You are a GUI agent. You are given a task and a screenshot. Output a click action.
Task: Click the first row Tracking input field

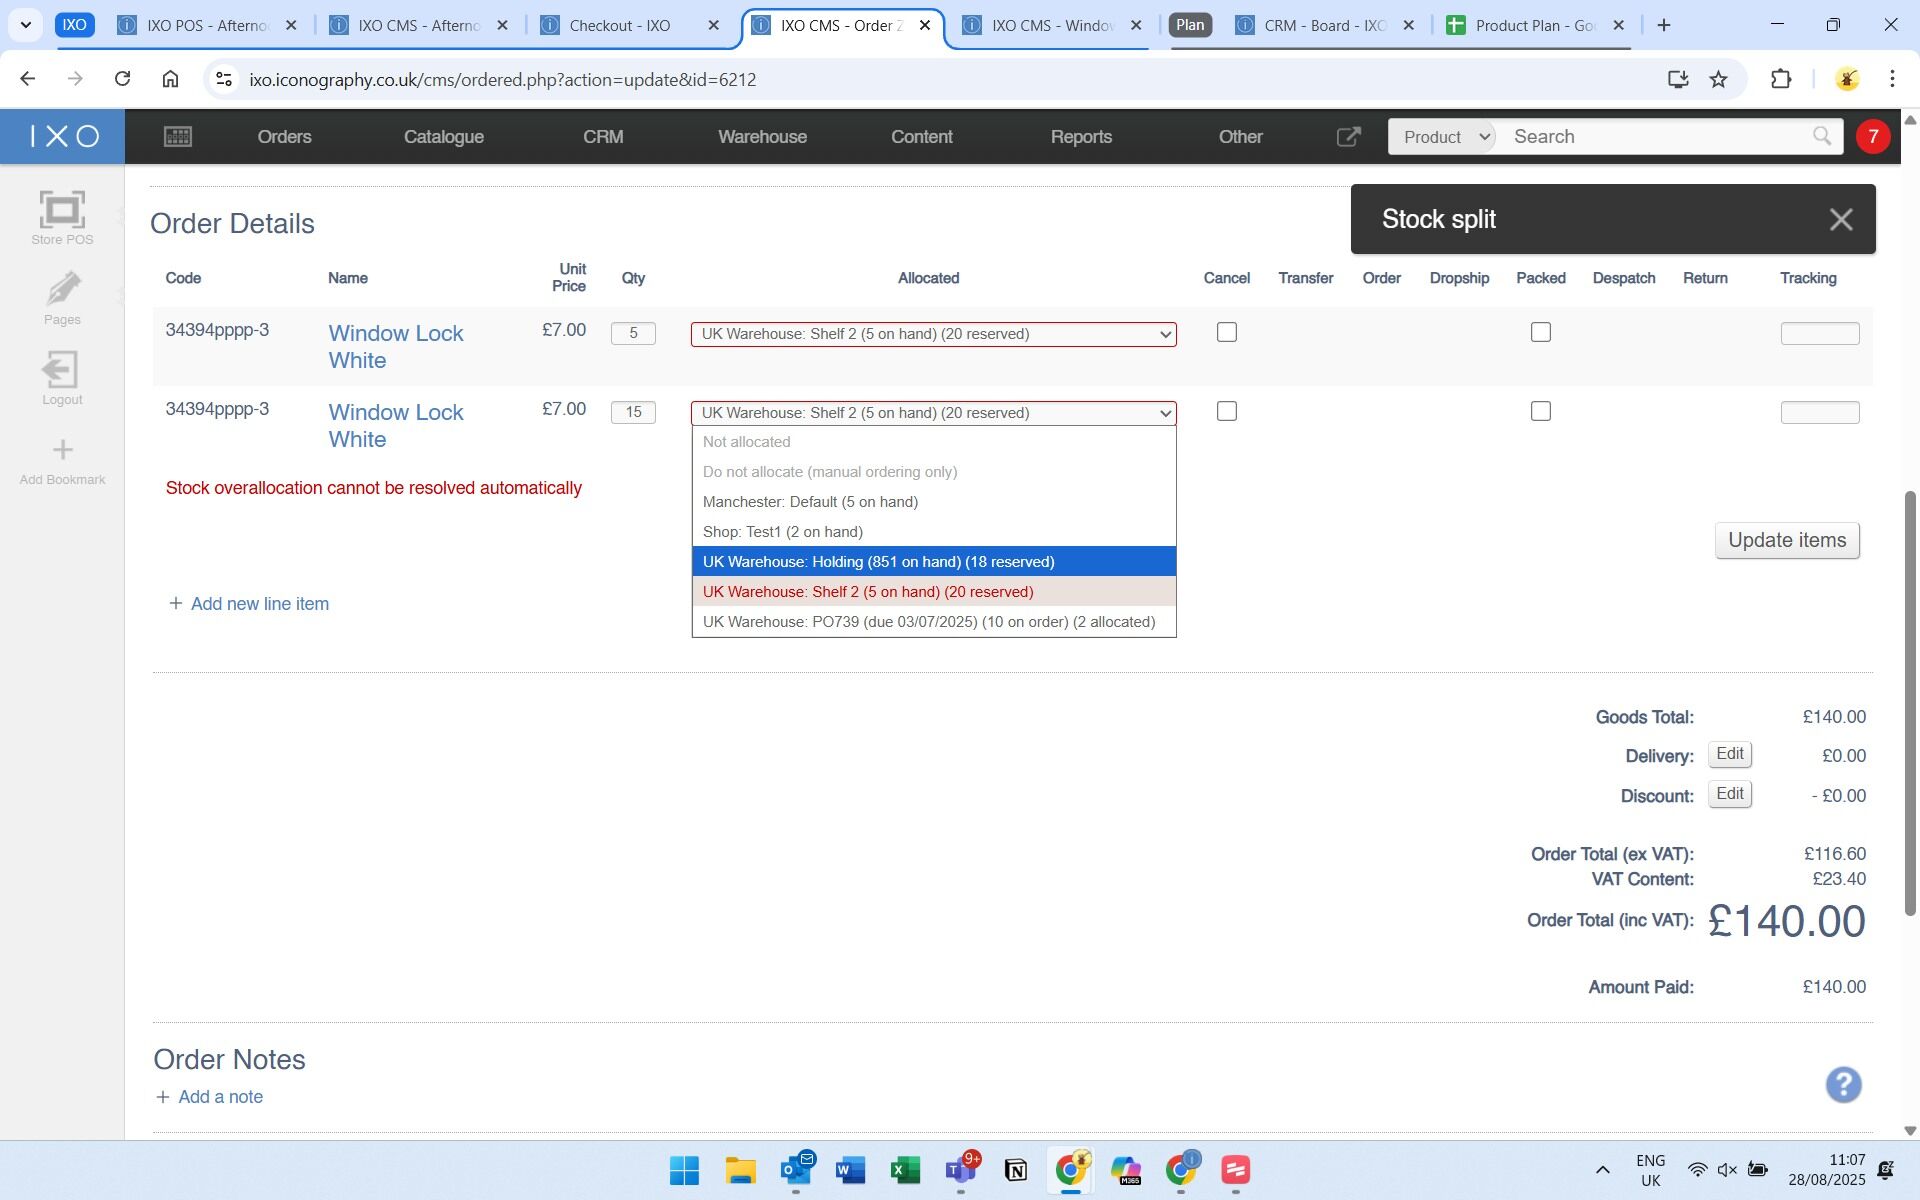[1819, 334]
